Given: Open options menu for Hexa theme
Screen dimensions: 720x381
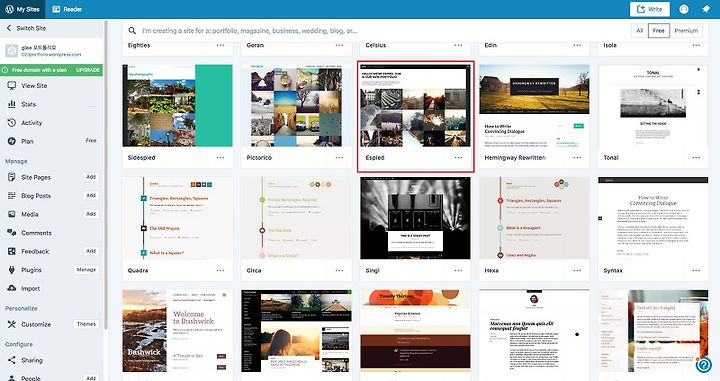Looking at the screenshot, I should pyautogui.click(x=577, y=270).
